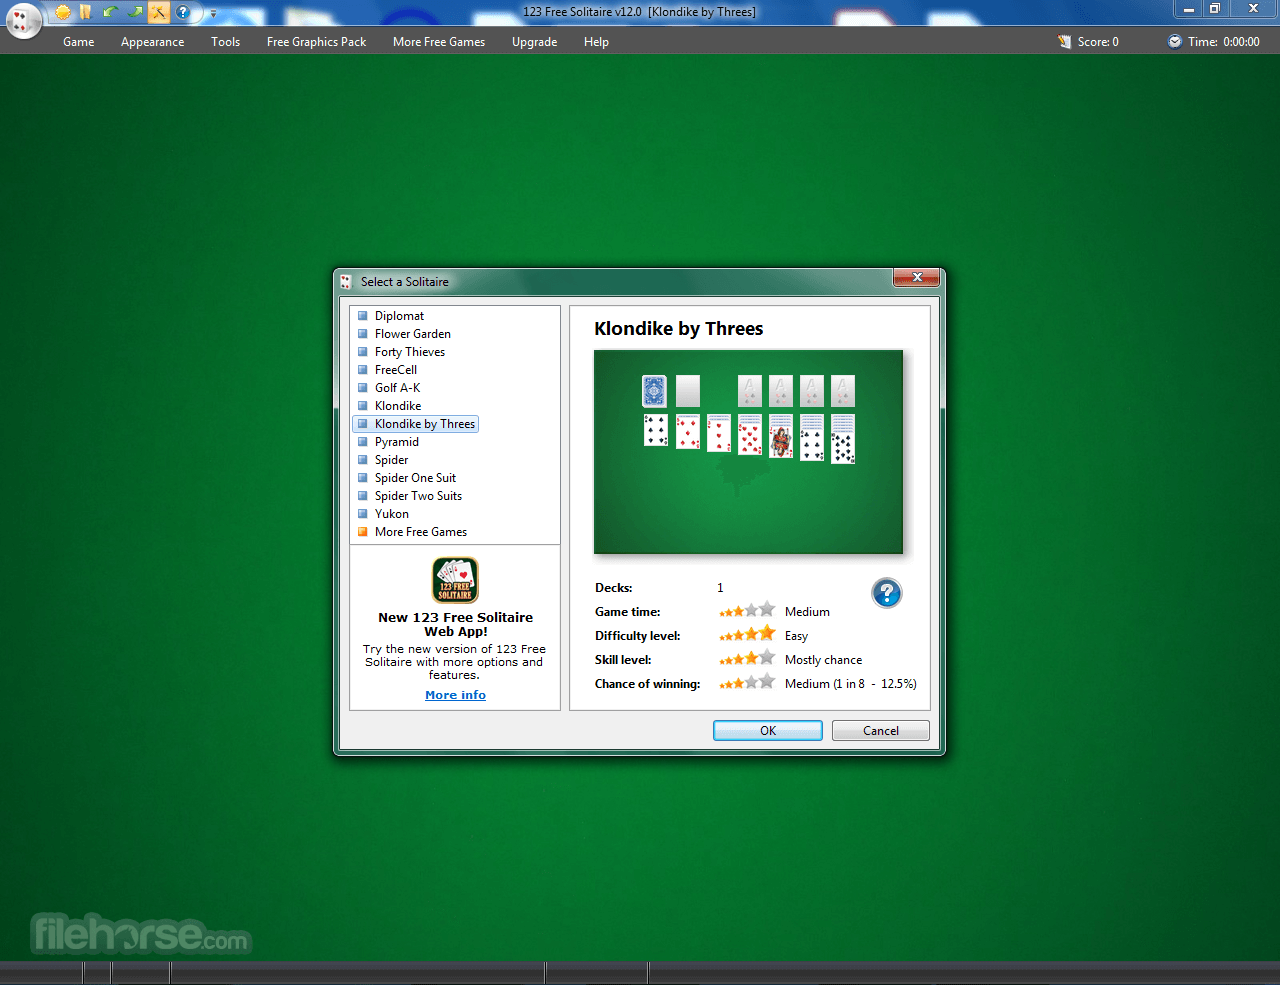Click Cancel in Select a Solitaire dialog
Viewport: 1280px width, 985px height.
[x=881, y=731]
